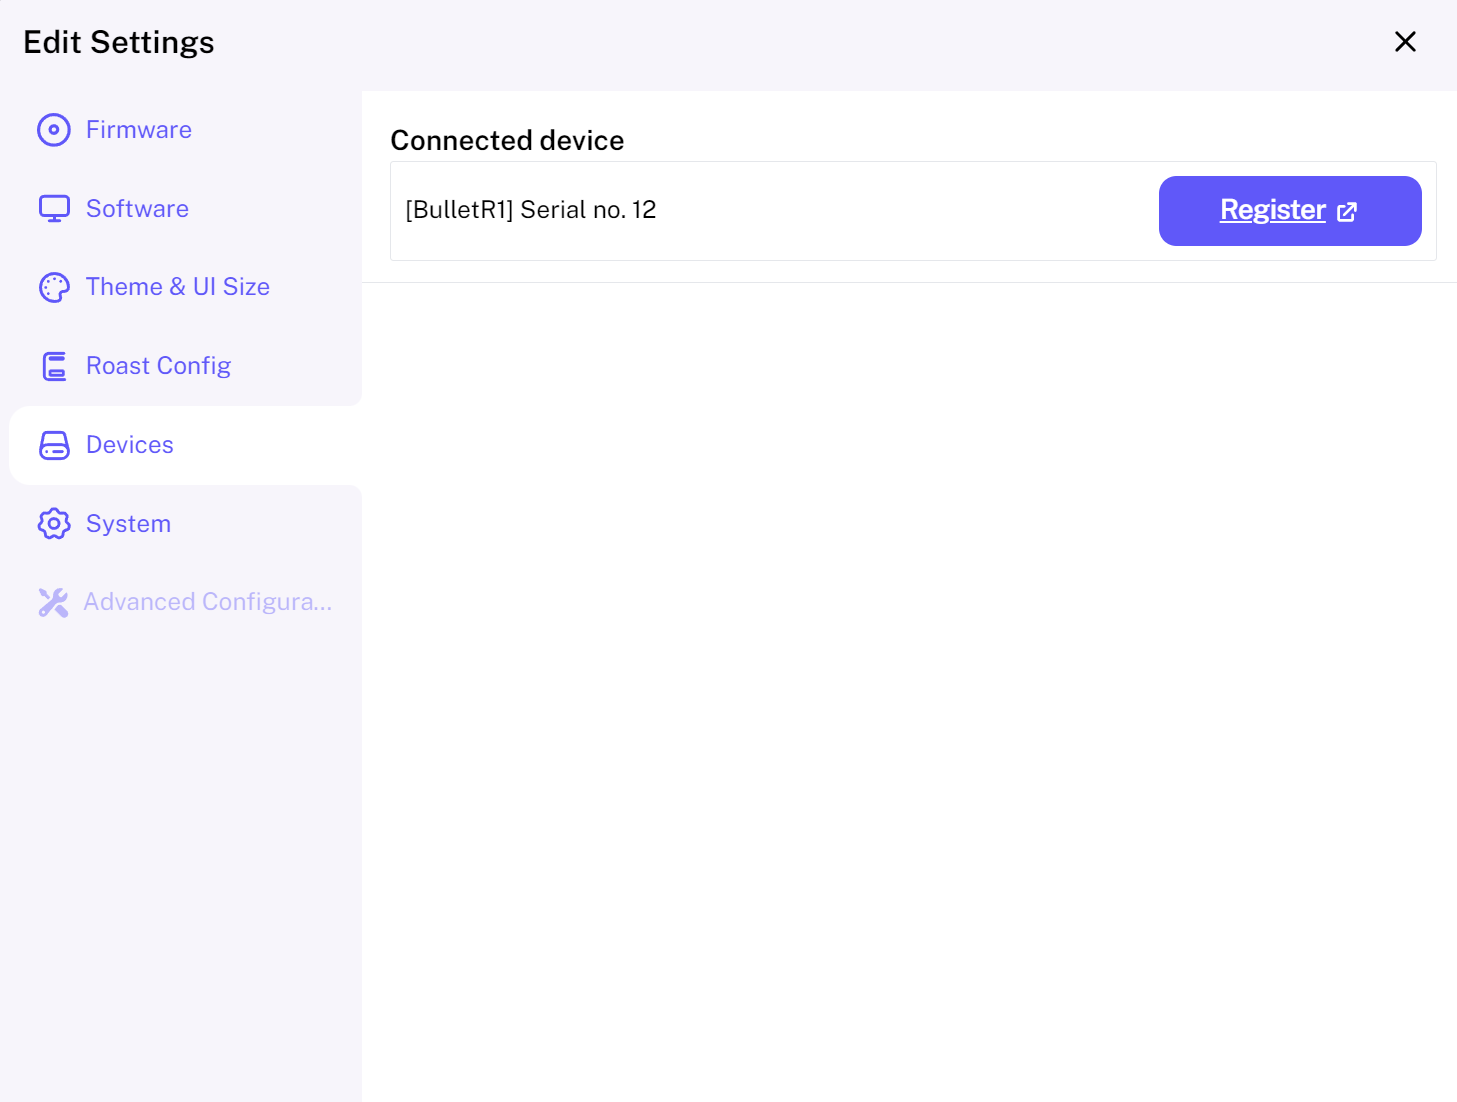The height and width of the screenshot is (1102, 1457).
Task: Click the Advanced Configuration wrench icon
Action: coord(54,602)
